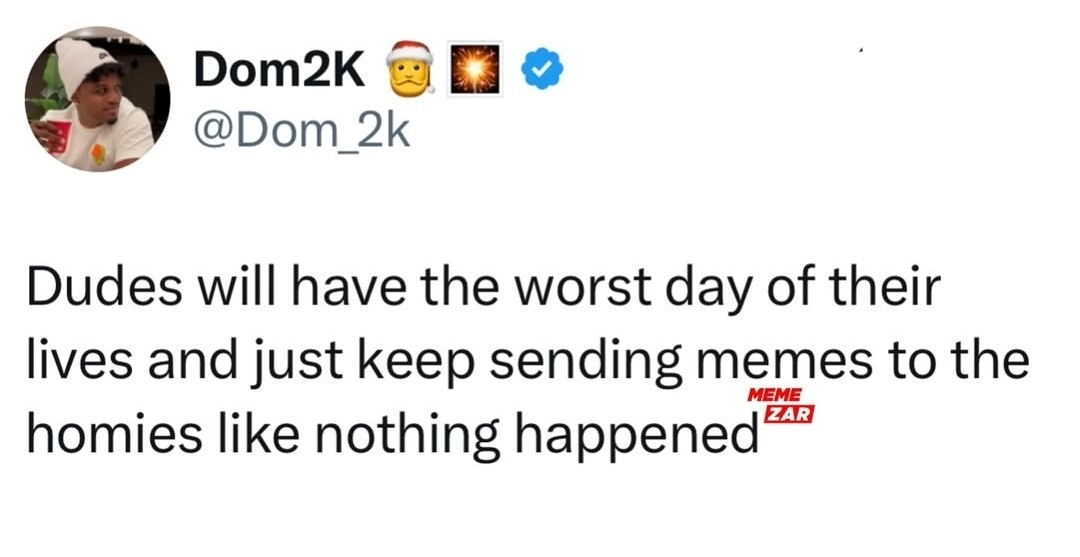Click the word "lives" in the tweet
Image resolution: width=1080 pixels, height=557 pixels.
74,362
